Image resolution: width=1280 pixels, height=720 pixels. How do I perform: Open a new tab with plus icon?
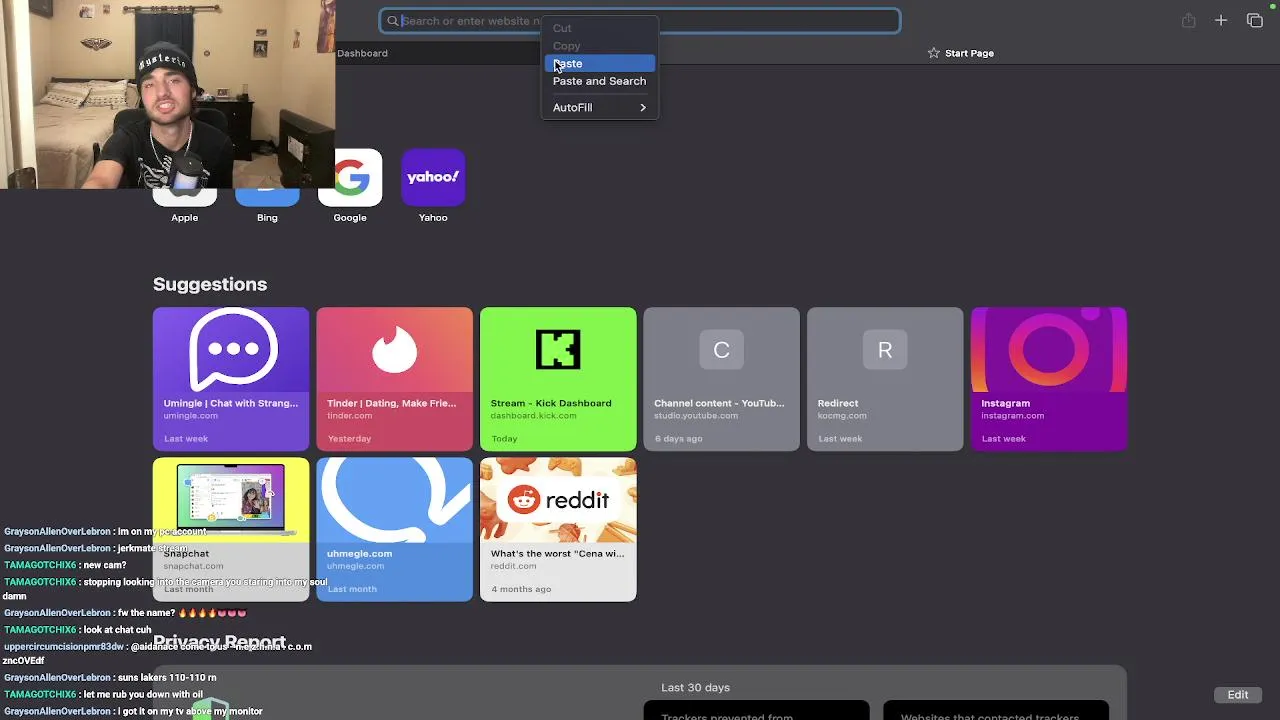(x=1221, y=21)
